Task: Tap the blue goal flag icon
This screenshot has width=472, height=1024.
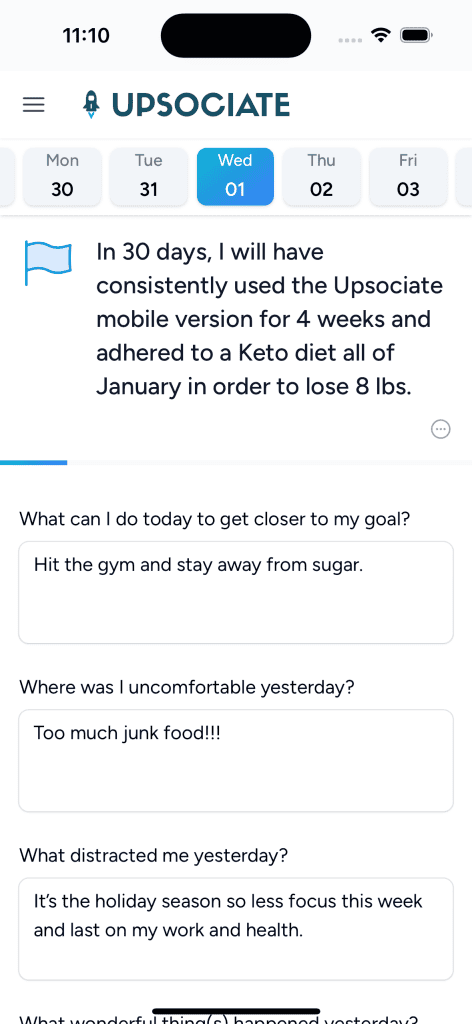Action: coord(48,263)
